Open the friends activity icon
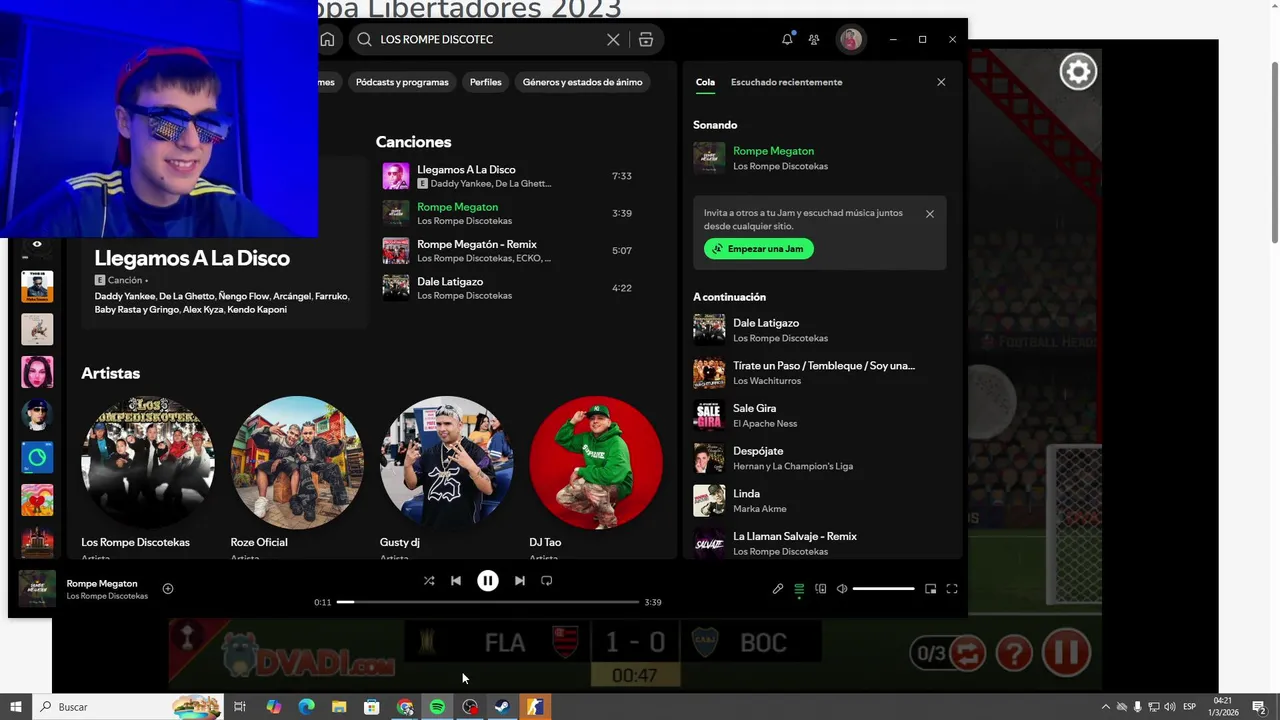Screen dimensions: 1280x720 (x=814, y=39)
